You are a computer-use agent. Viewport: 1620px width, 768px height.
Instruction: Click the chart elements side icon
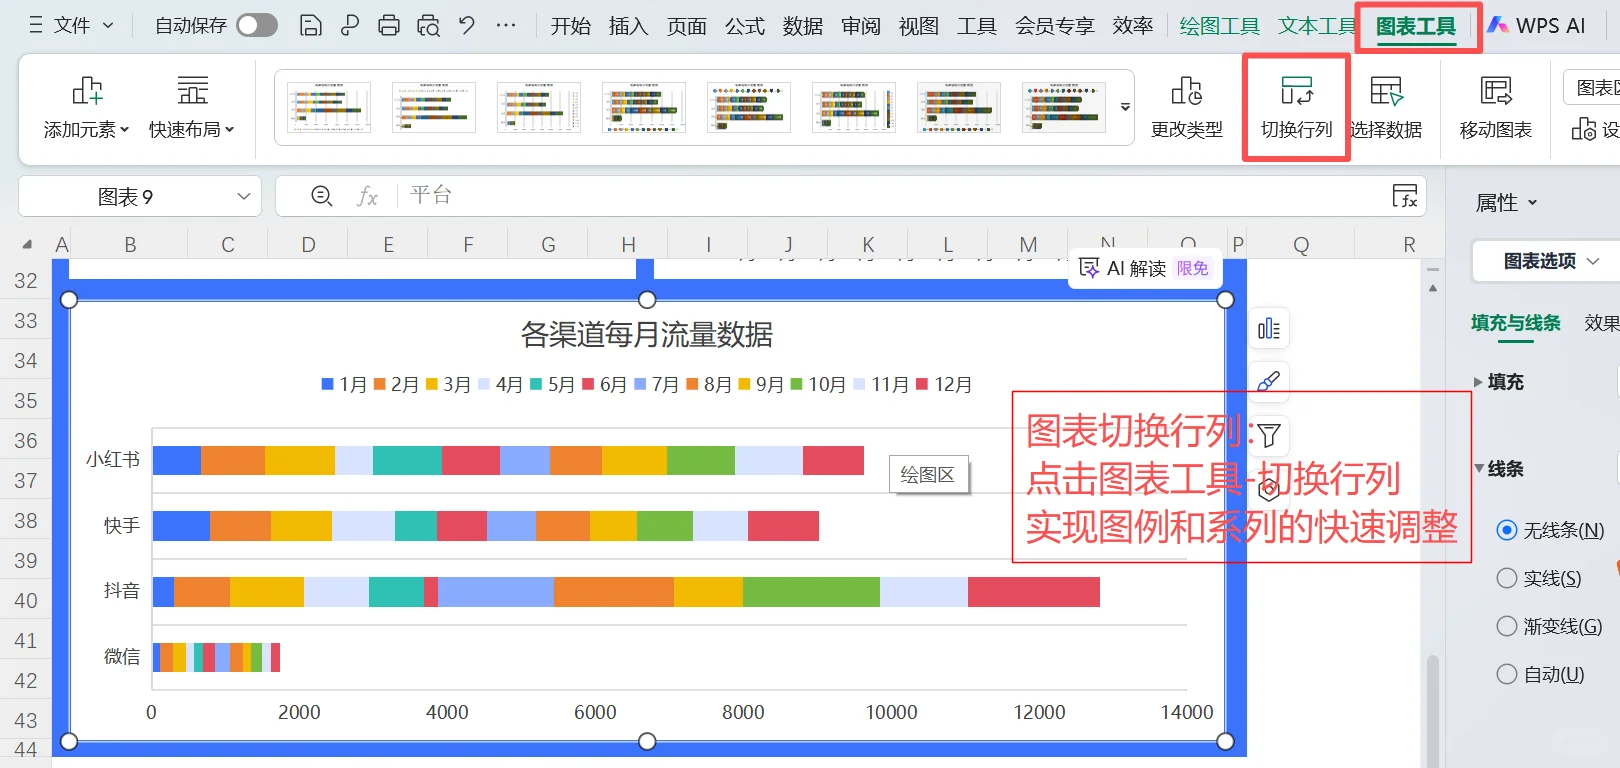pyautogui.click(x=1269, y=329)
